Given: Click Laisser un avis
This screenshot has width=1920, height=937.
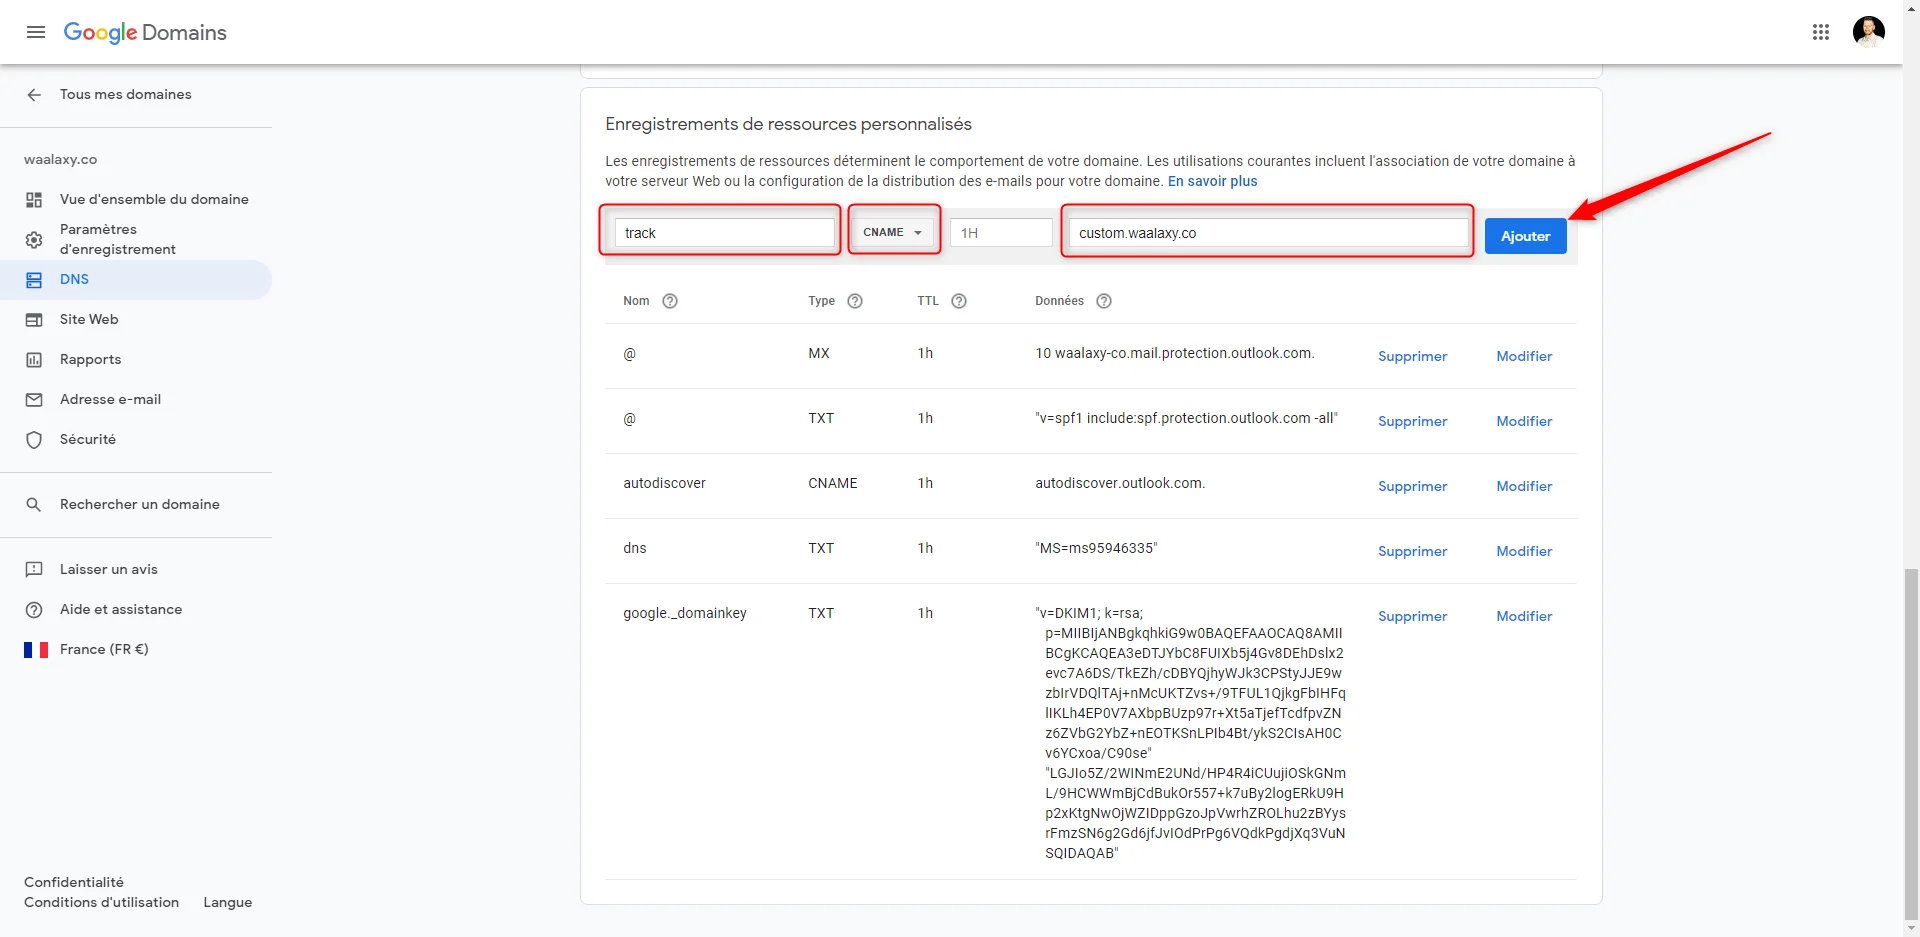Looking at the screenshot, I should click(x=109, y=569).
